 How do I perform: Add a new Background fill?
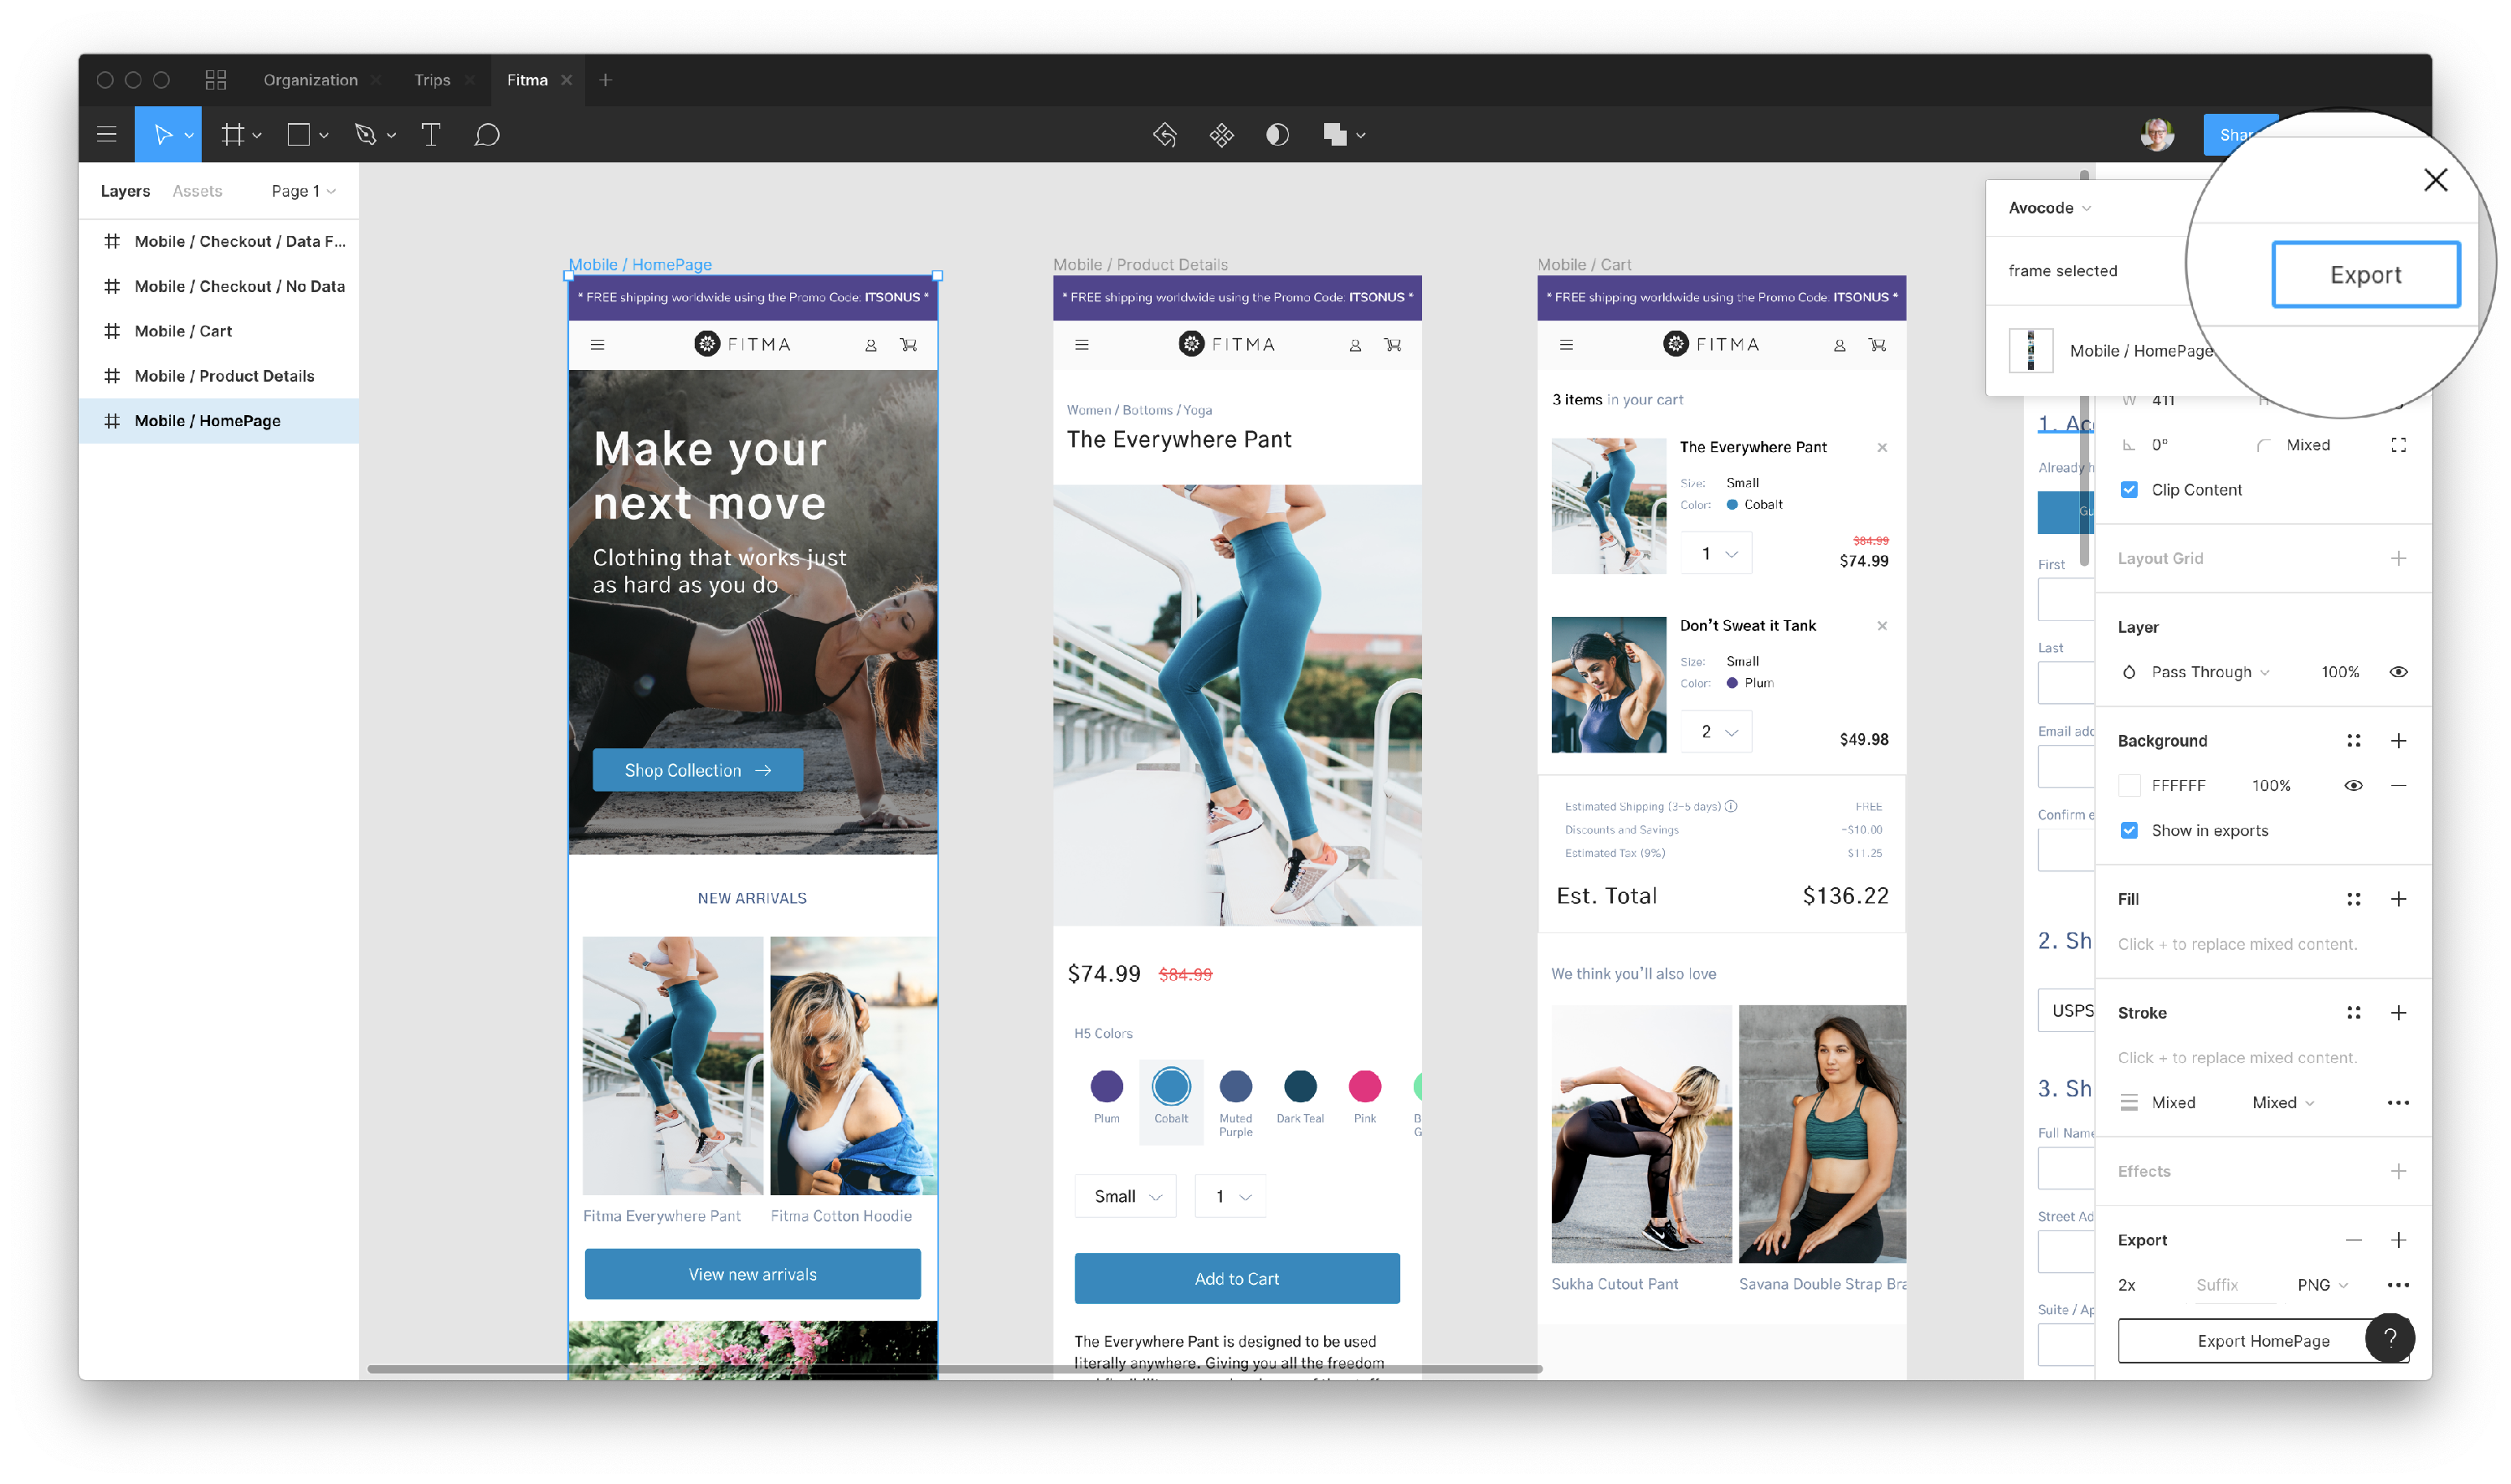[x=2398, y=741]
